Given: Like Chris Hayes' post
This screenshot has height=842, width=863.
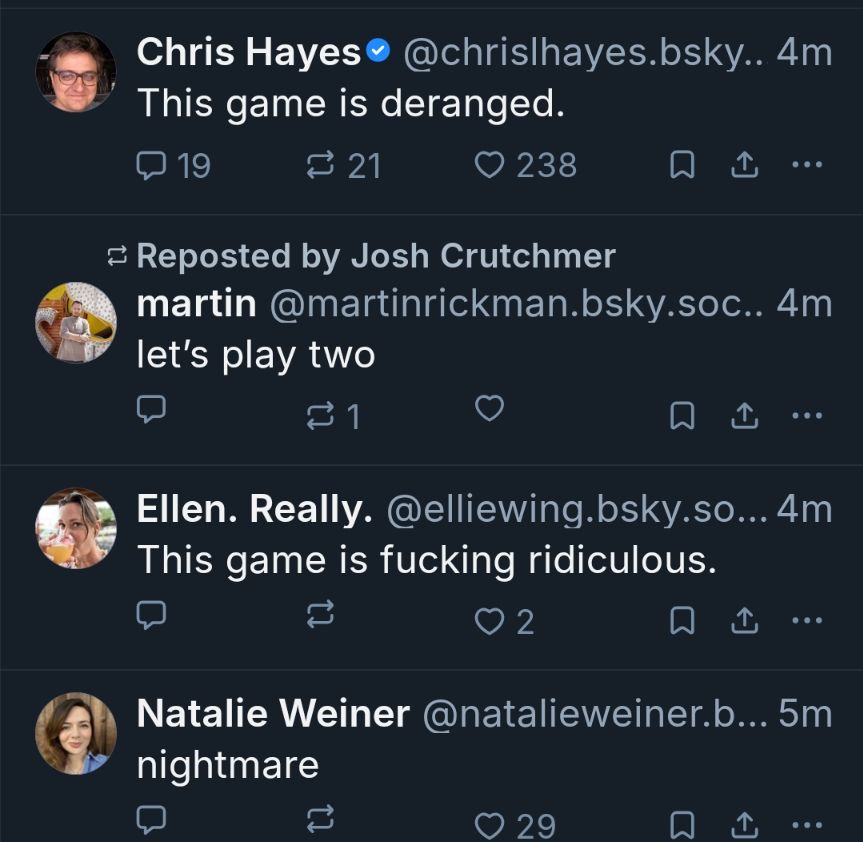Looking at the screenshot, I should [x=488, y=165].
